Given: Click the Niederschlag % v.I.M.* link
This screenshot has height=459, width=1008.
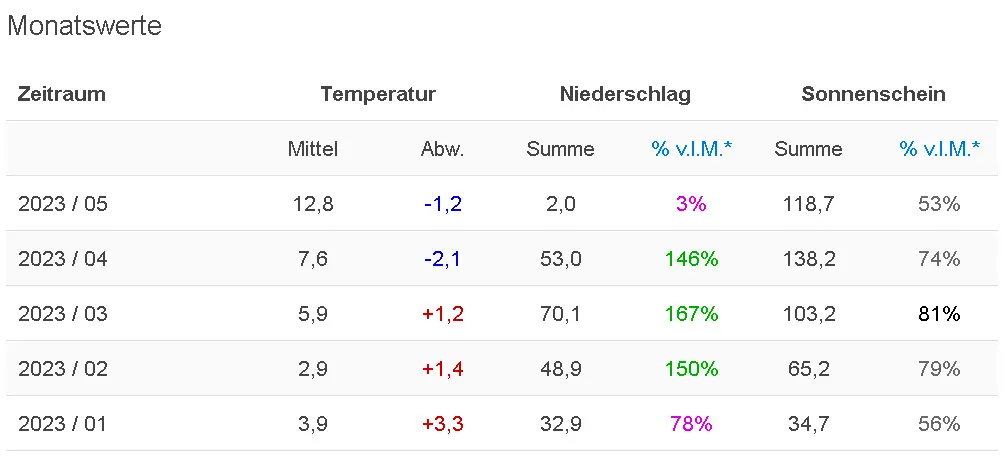Looking at the screenshot, I should point(691,149).
